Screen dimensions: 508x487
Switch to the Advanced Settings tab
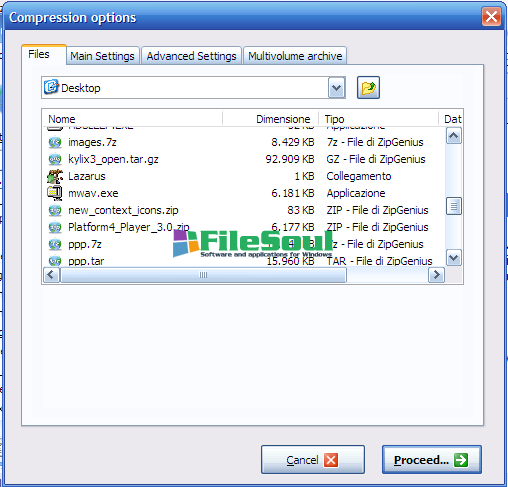[191, 56]
